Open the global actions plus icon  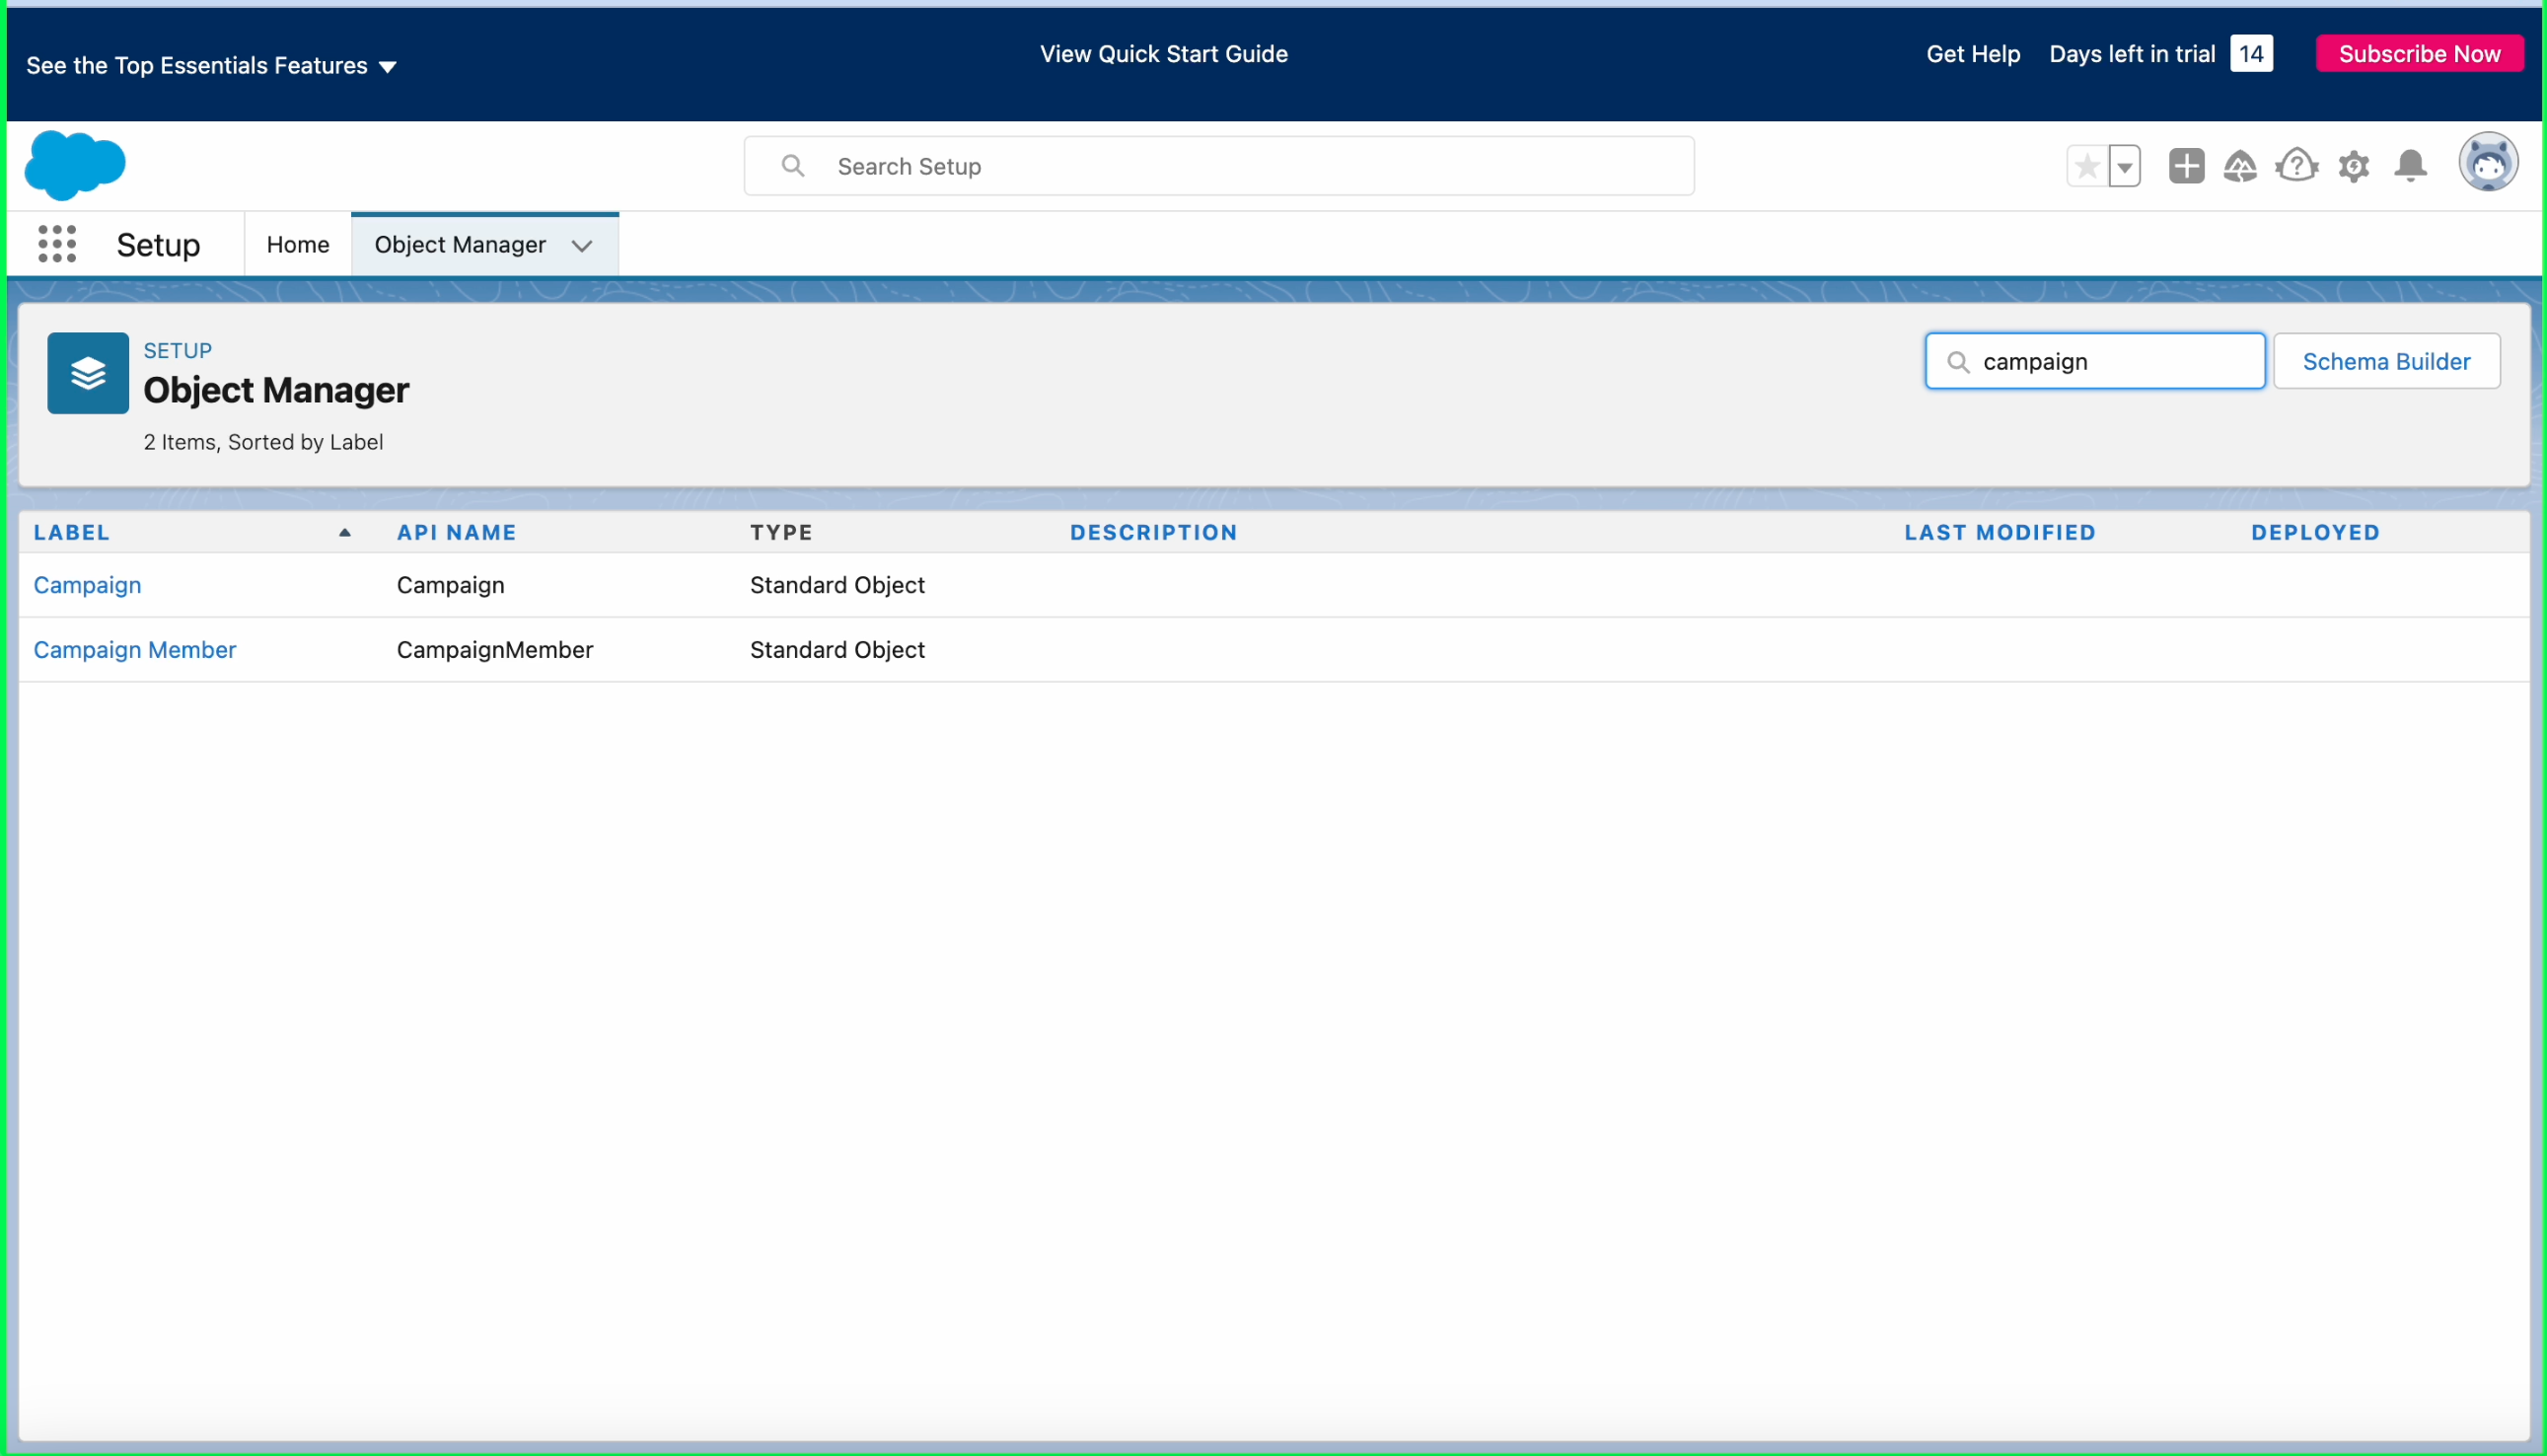click(2186, 166)
